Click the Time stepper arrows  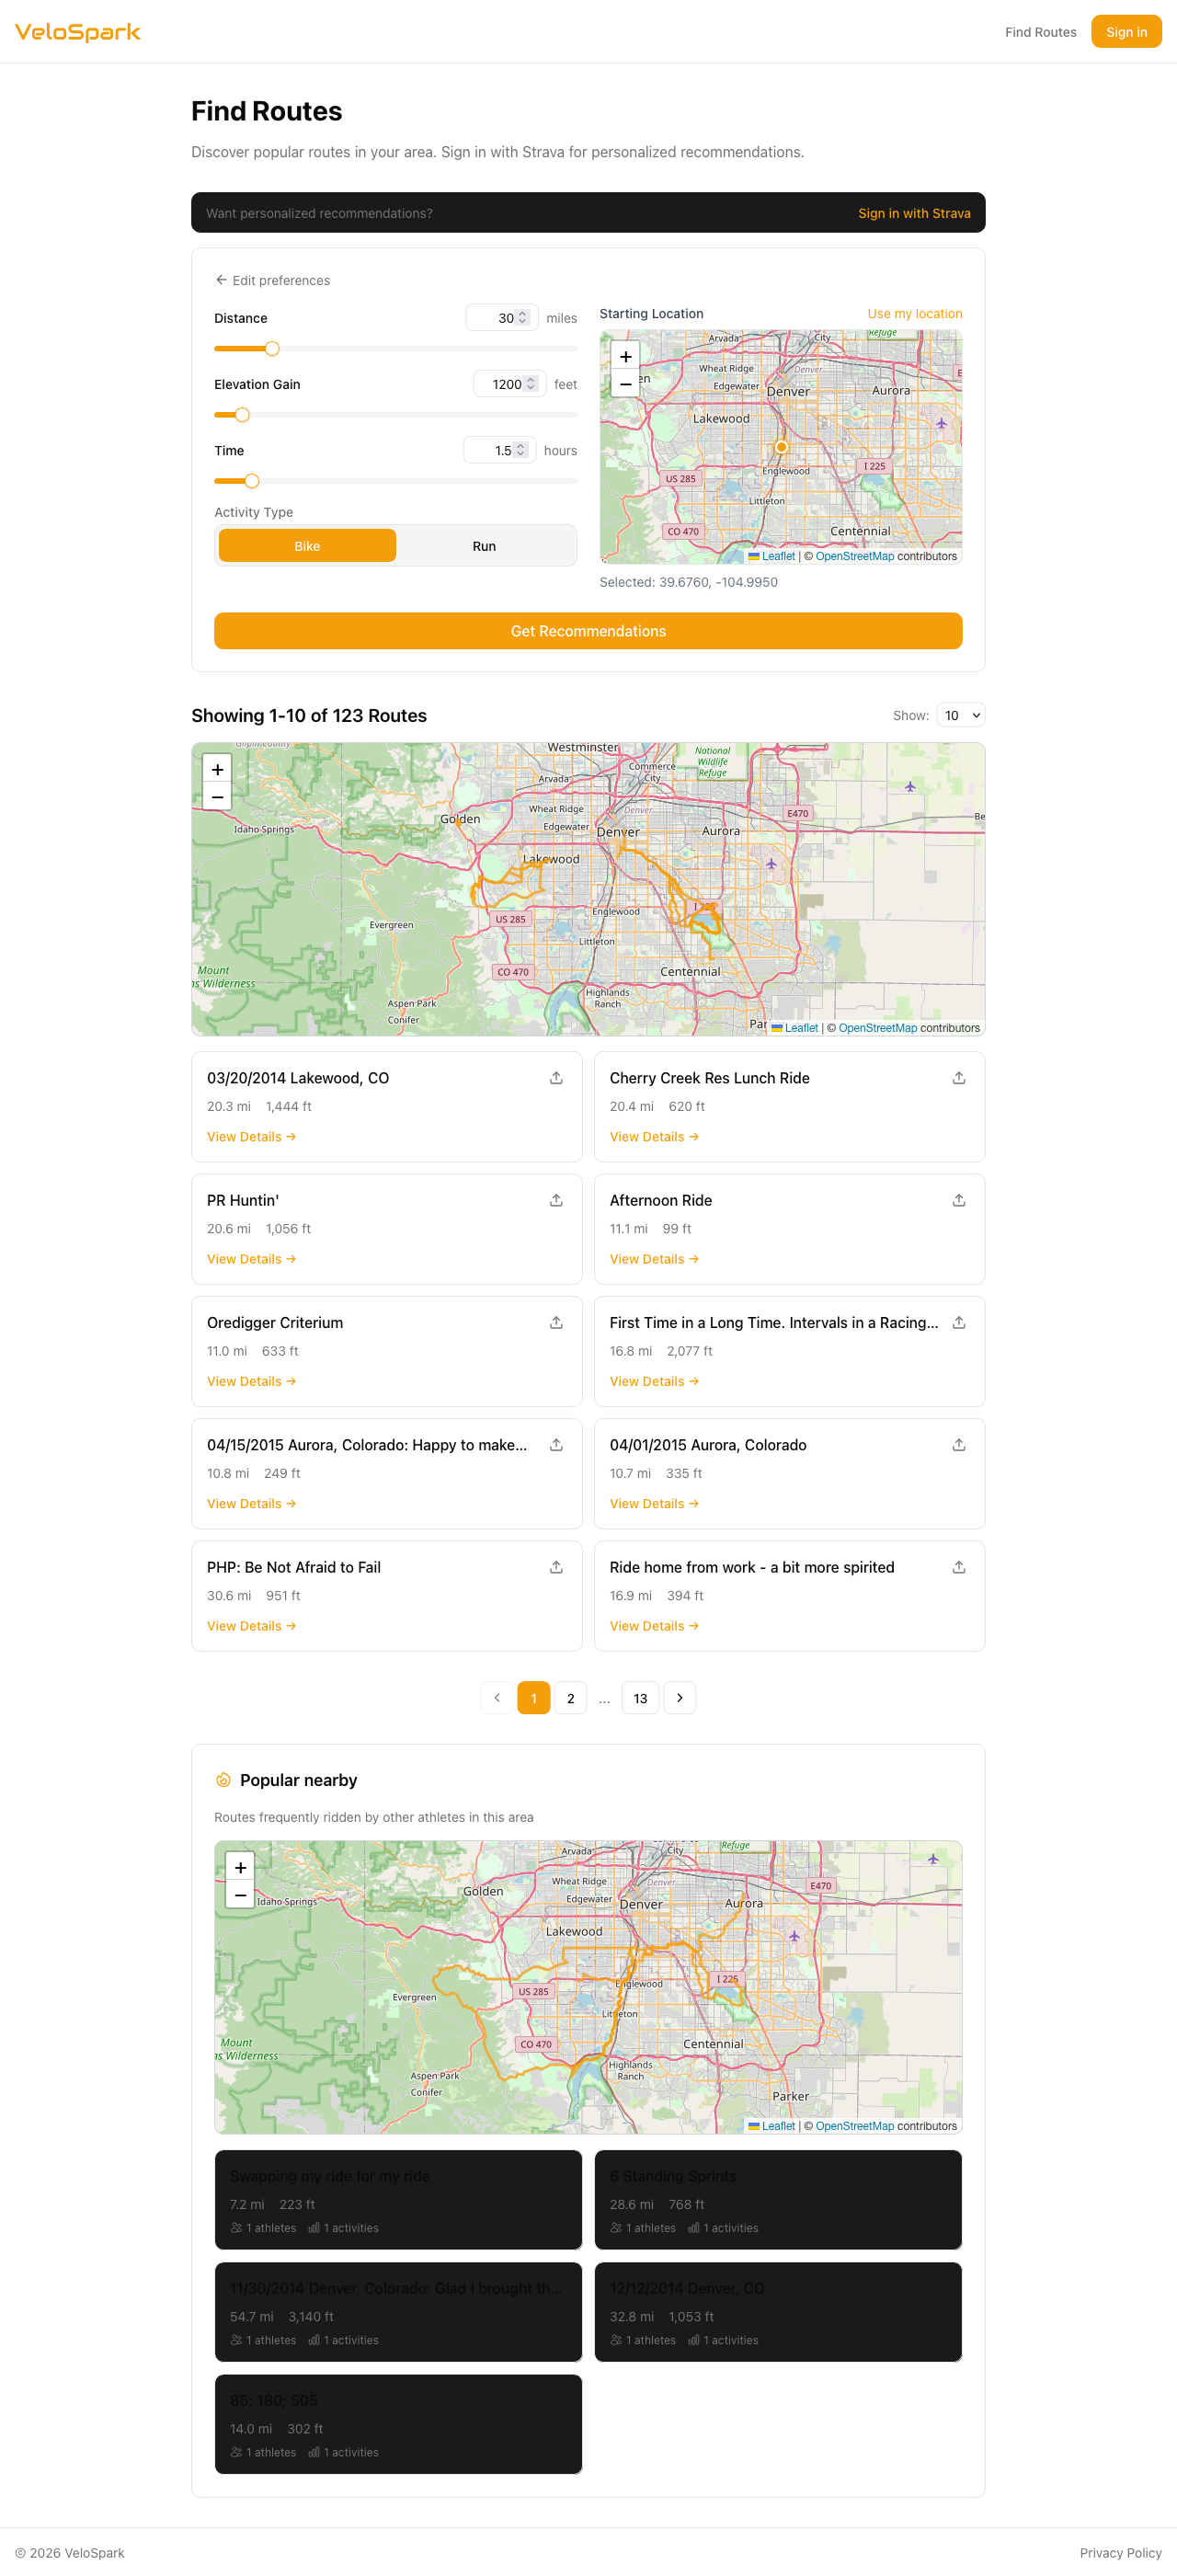pyautogui.click(x=520, y=451)
